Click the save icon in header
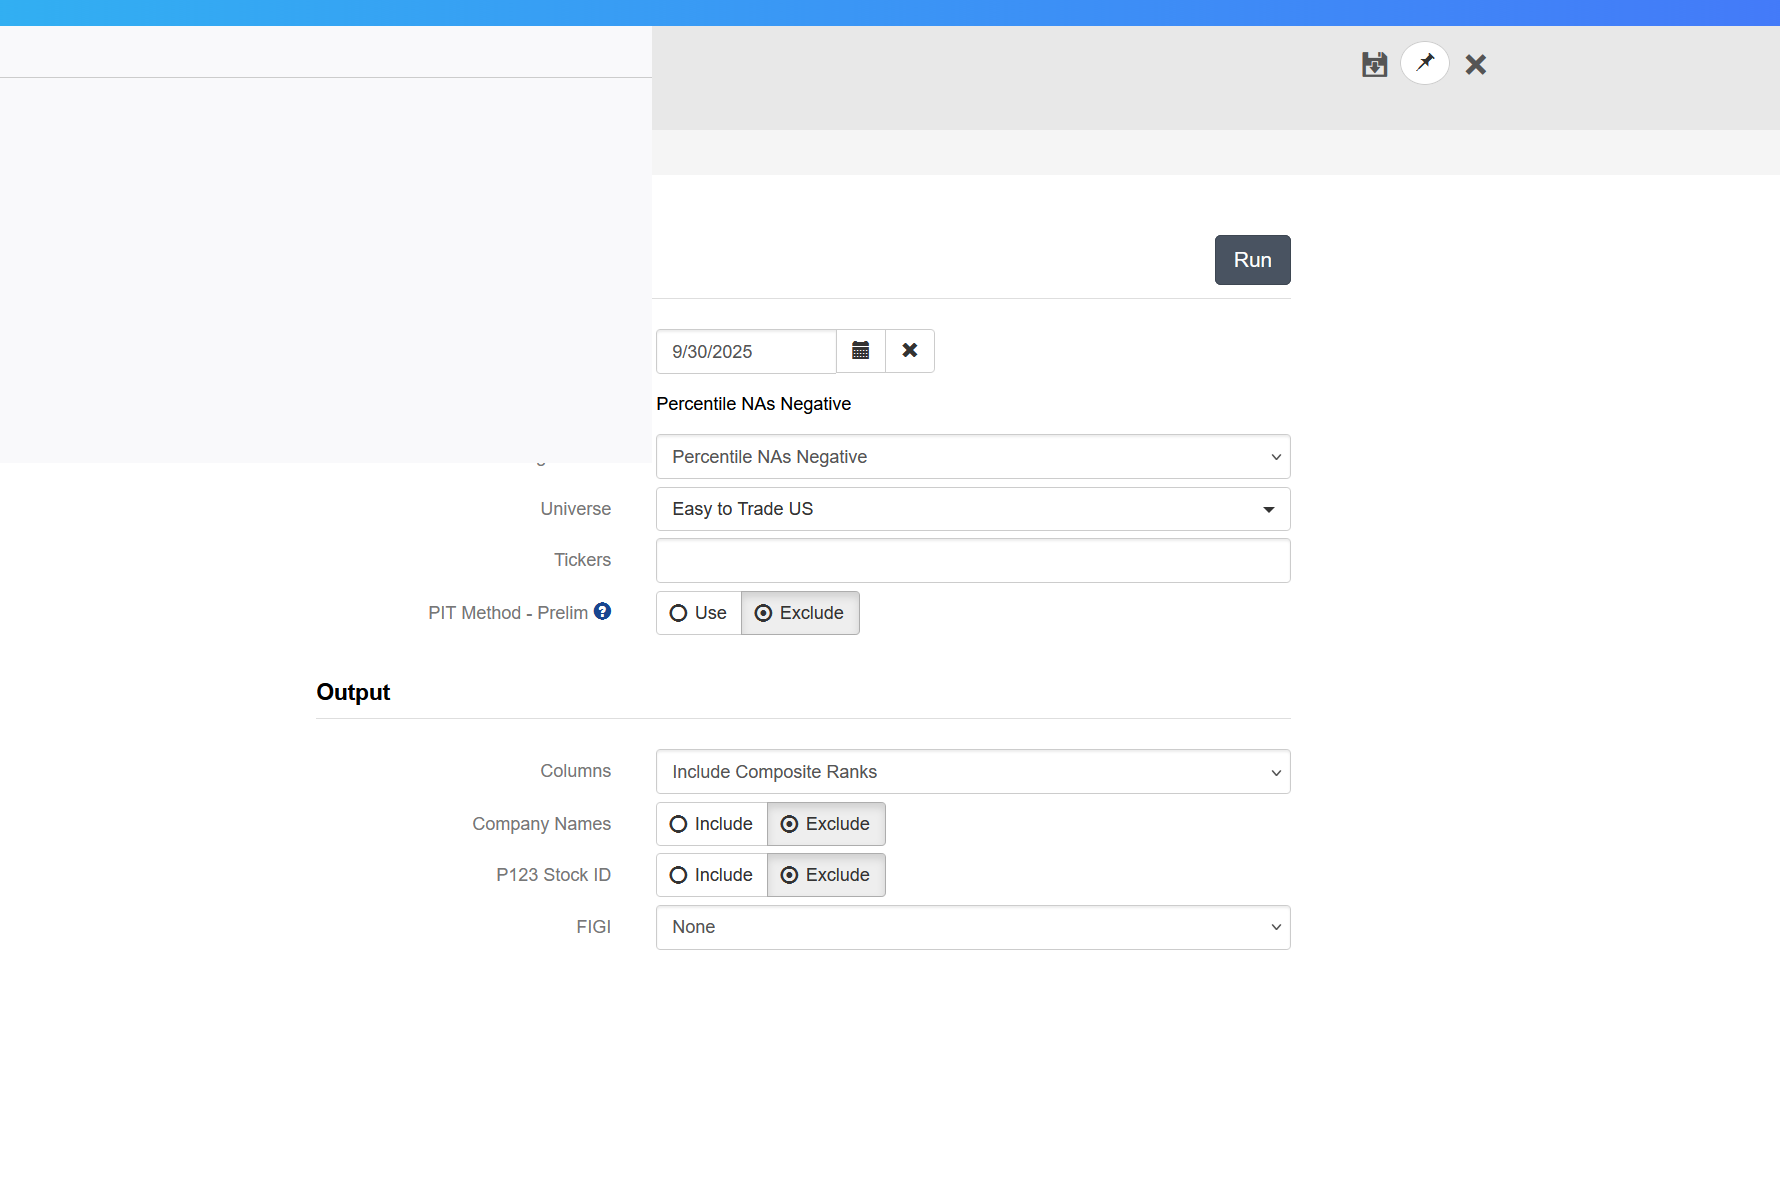This screenshot has width=1780, height=1204. click(x=1374, y=65)
